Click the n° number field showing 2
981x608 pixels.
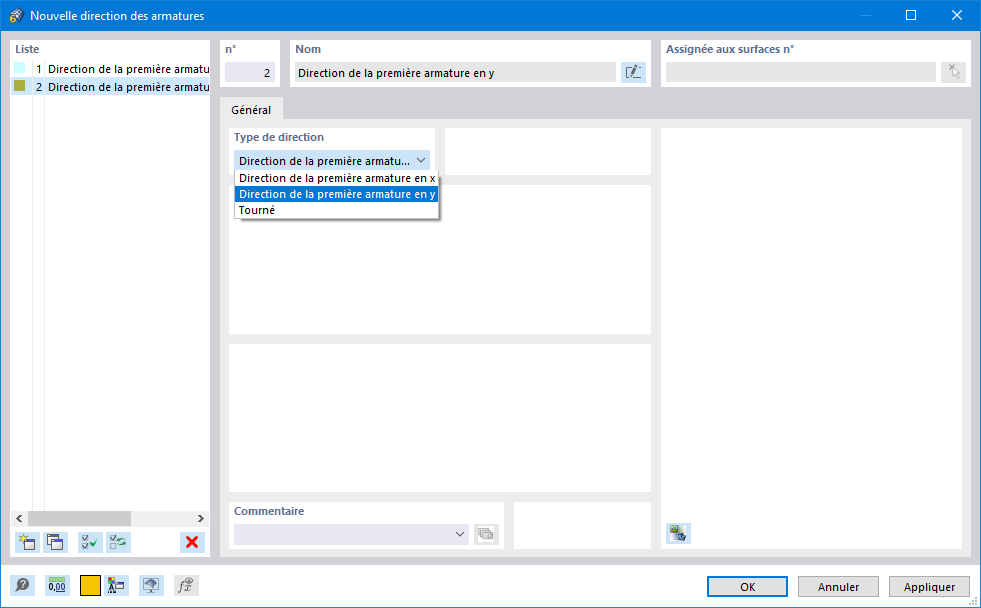click(250, 73)
